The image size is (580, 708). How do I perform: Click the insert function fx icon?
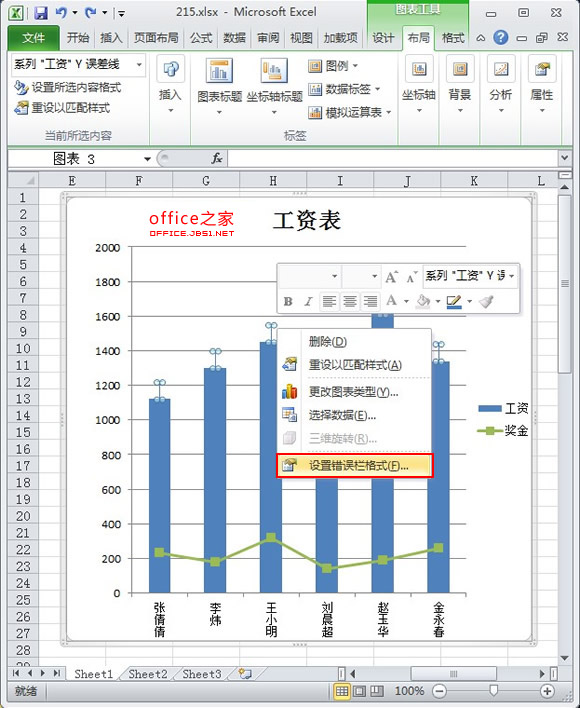pyautogui.click(x=217, y=158)
